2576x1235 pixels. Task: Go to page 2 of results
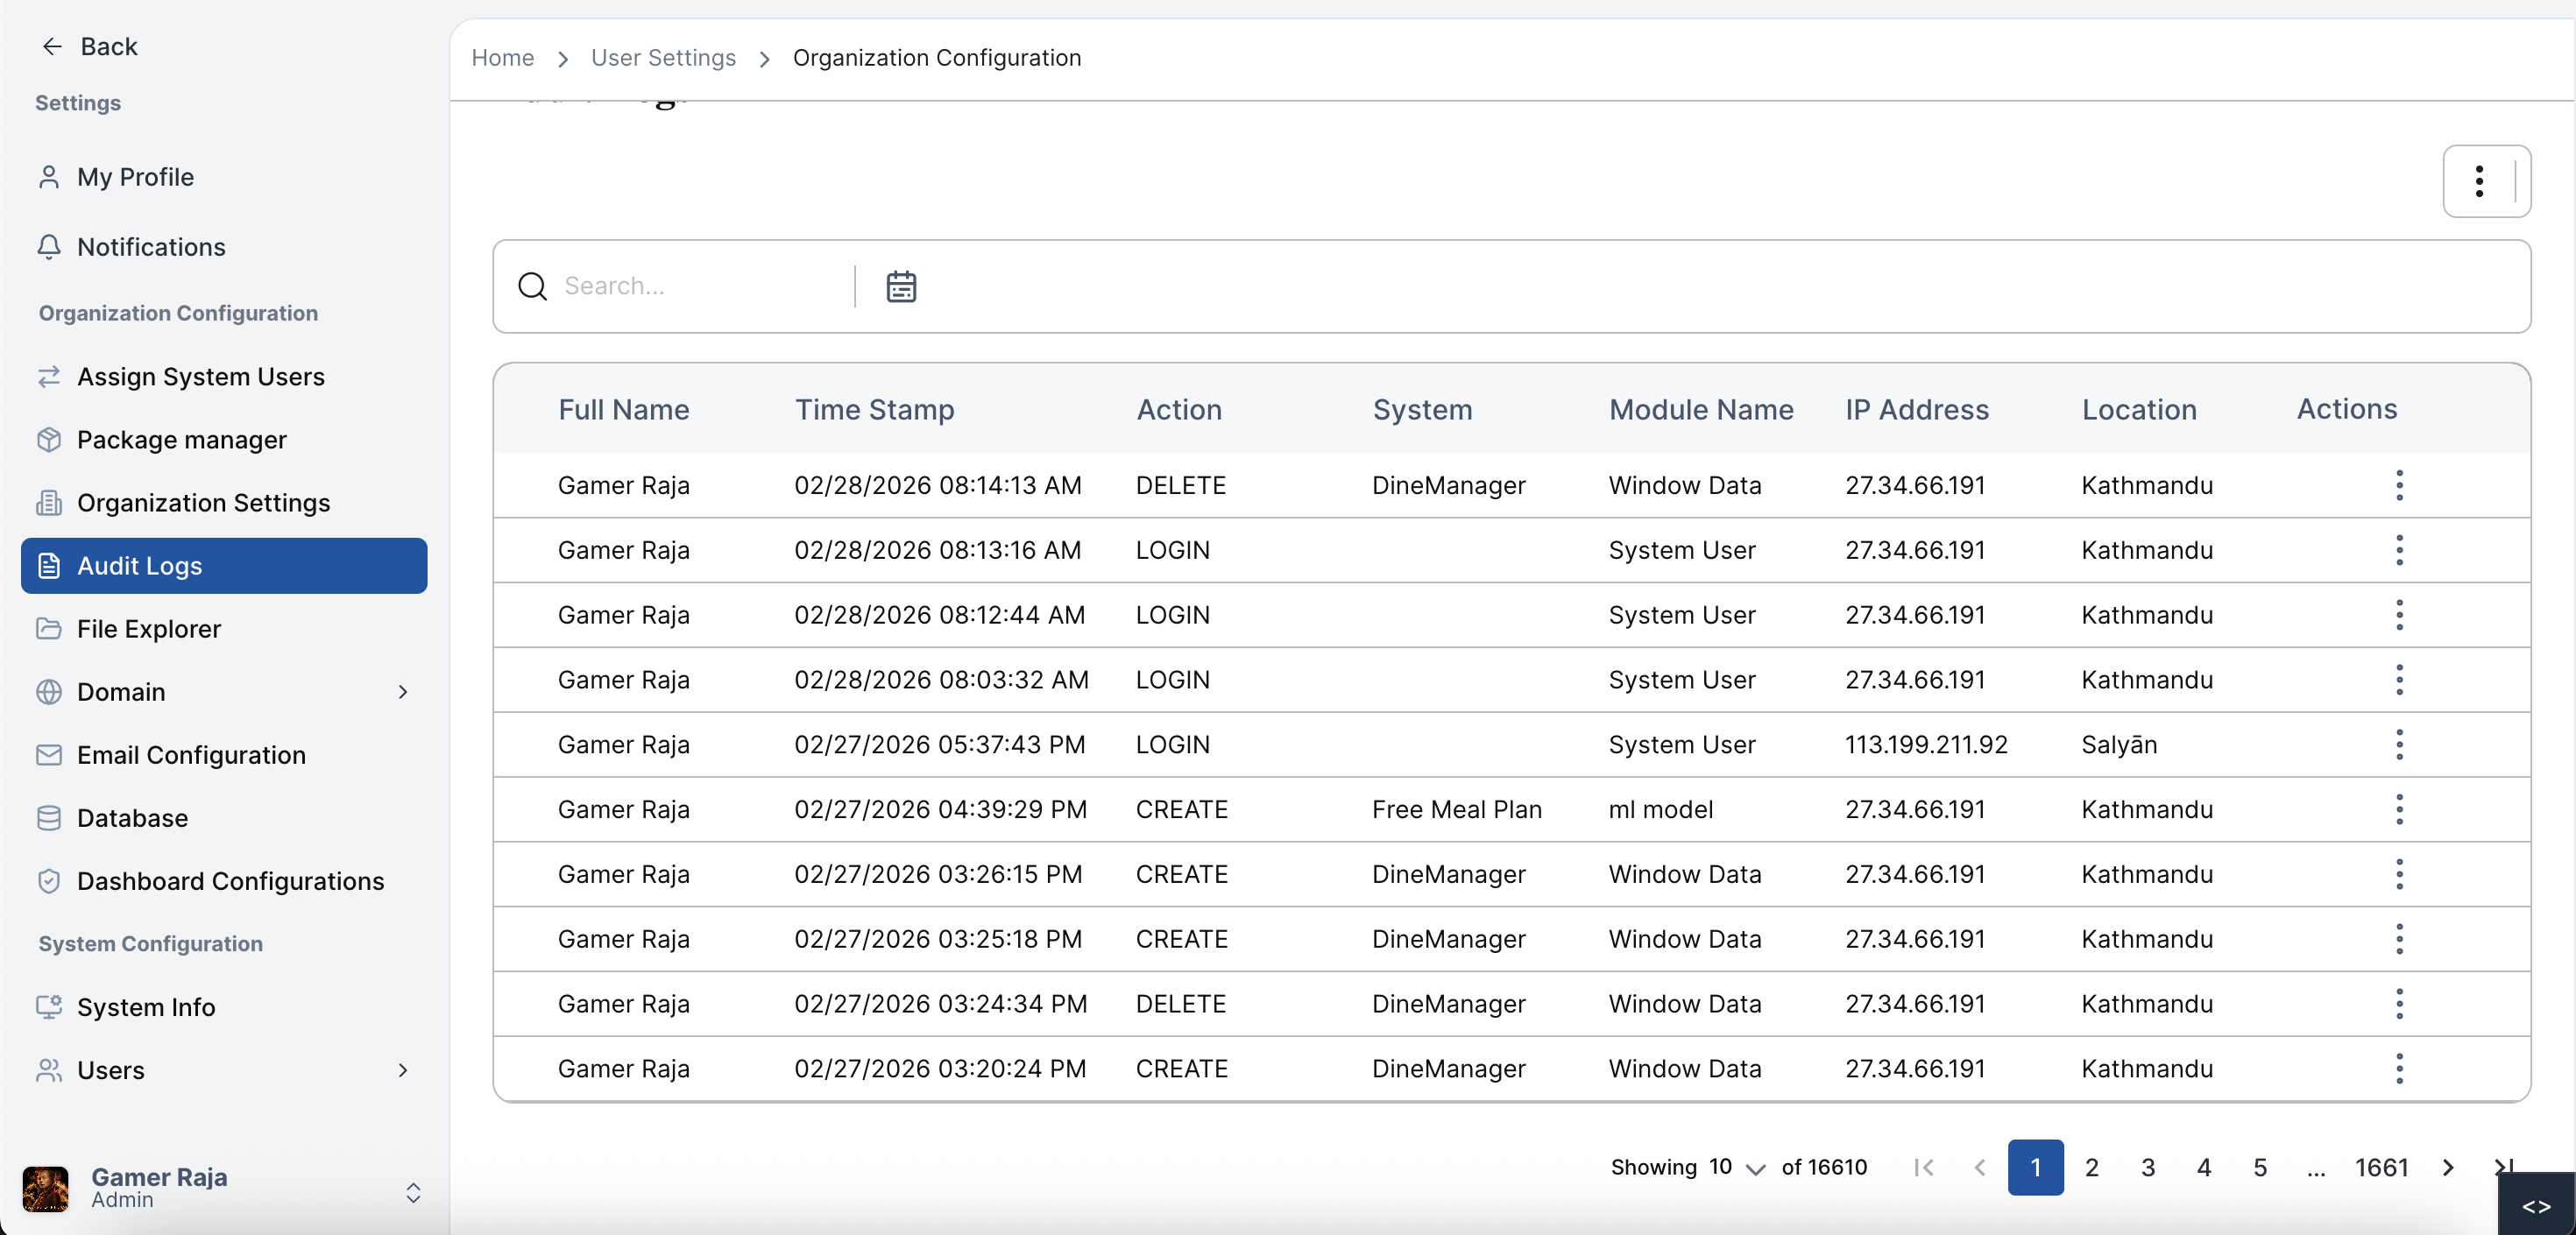(2093, 1167)
